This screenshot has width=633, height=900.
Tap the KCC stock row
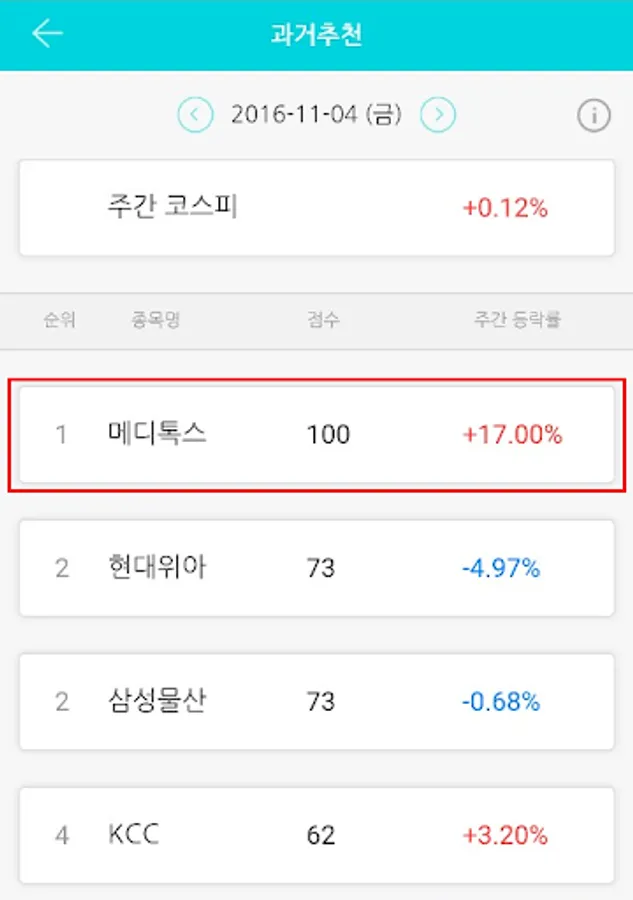[x=316, y=835]
